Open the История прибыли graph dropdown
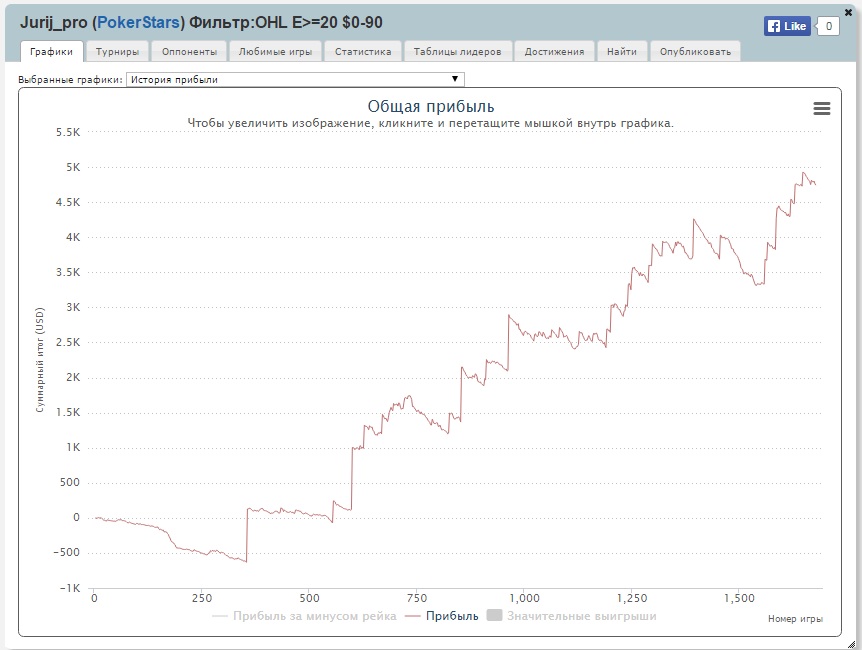The image size is (862, 650). [295, 79]
